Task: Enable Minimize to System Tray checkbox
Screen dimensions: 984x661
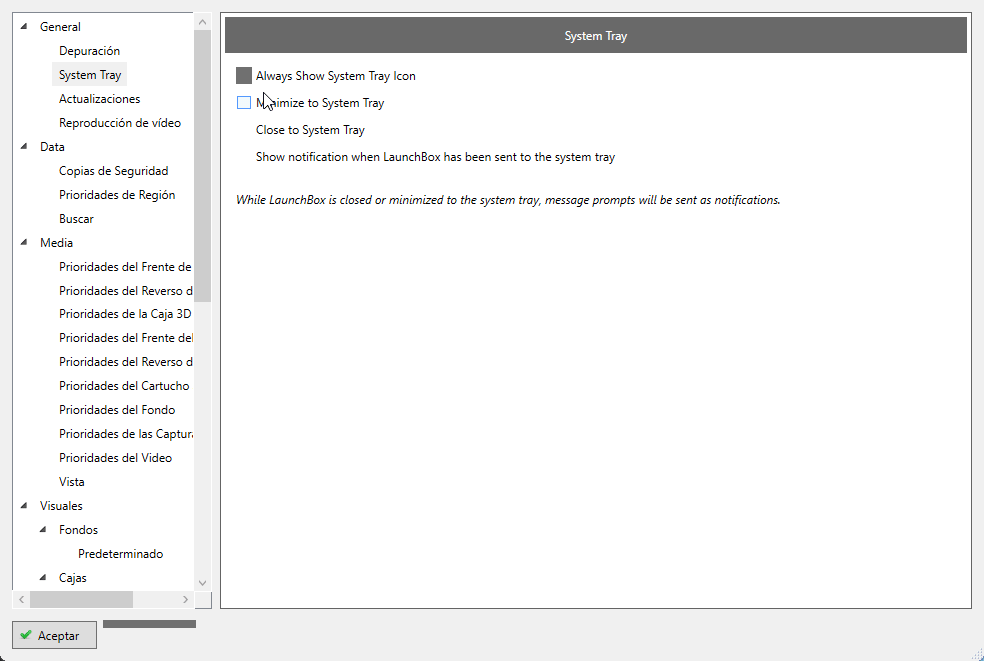Action: tap(244, 103)
